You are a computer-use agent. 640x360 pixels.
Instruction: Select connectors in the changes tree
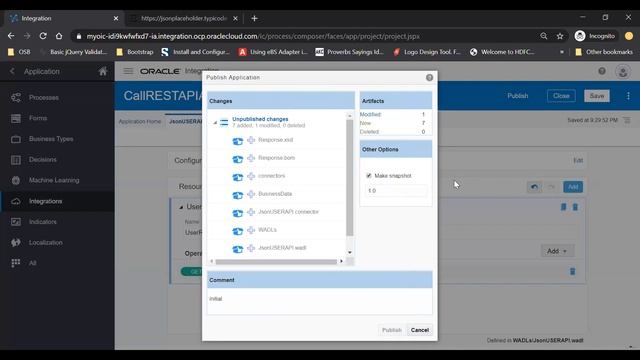[x=271, y=176]
